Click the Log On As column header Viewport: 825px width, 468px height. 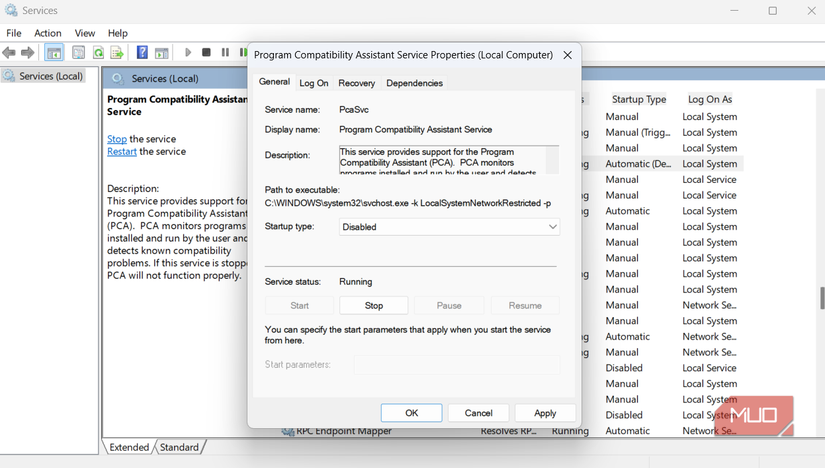click(710, 99)
